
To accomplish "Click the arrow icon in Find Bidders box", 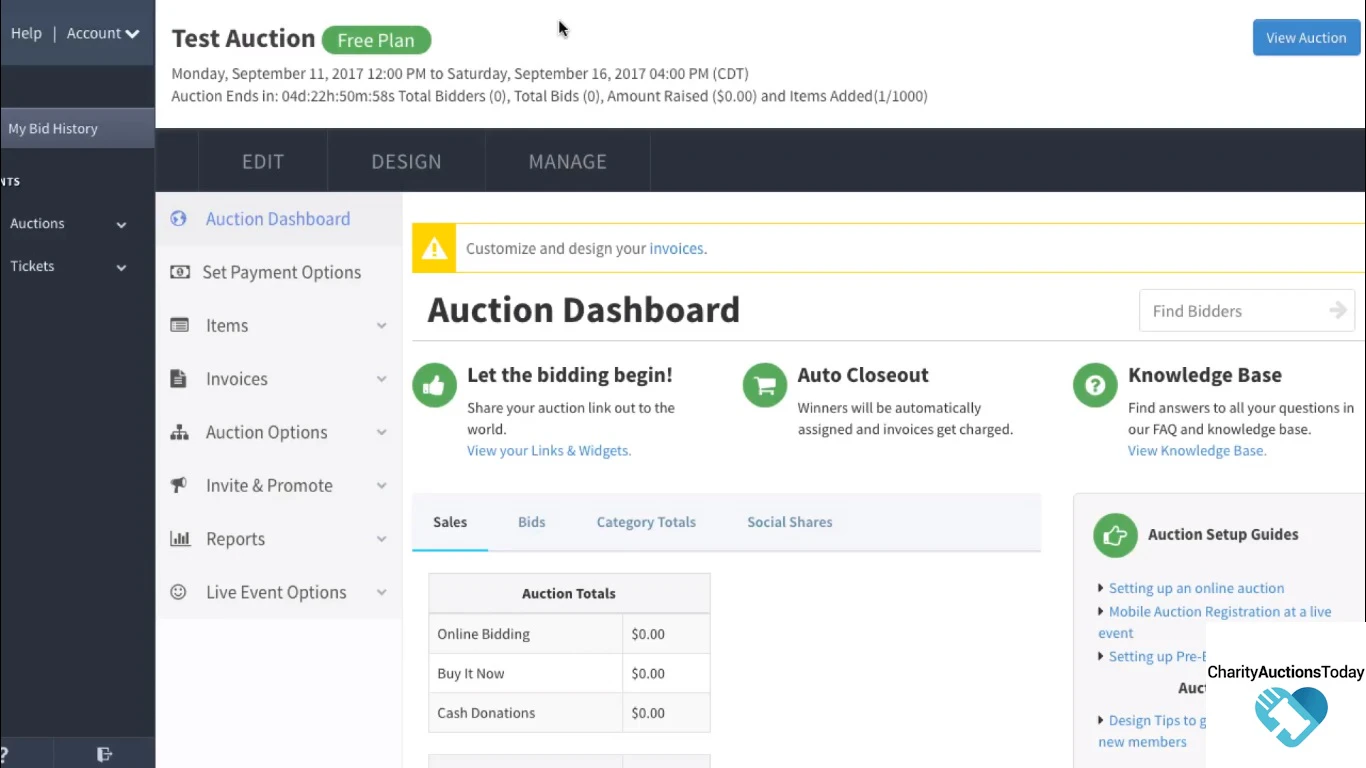I will [x=1338, y=311].
